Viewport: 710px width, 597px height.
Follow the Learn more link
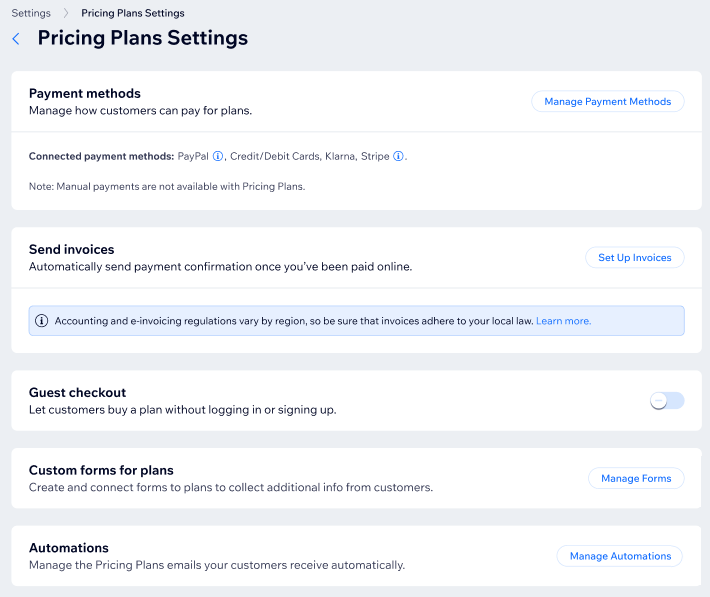coord(563,321)
